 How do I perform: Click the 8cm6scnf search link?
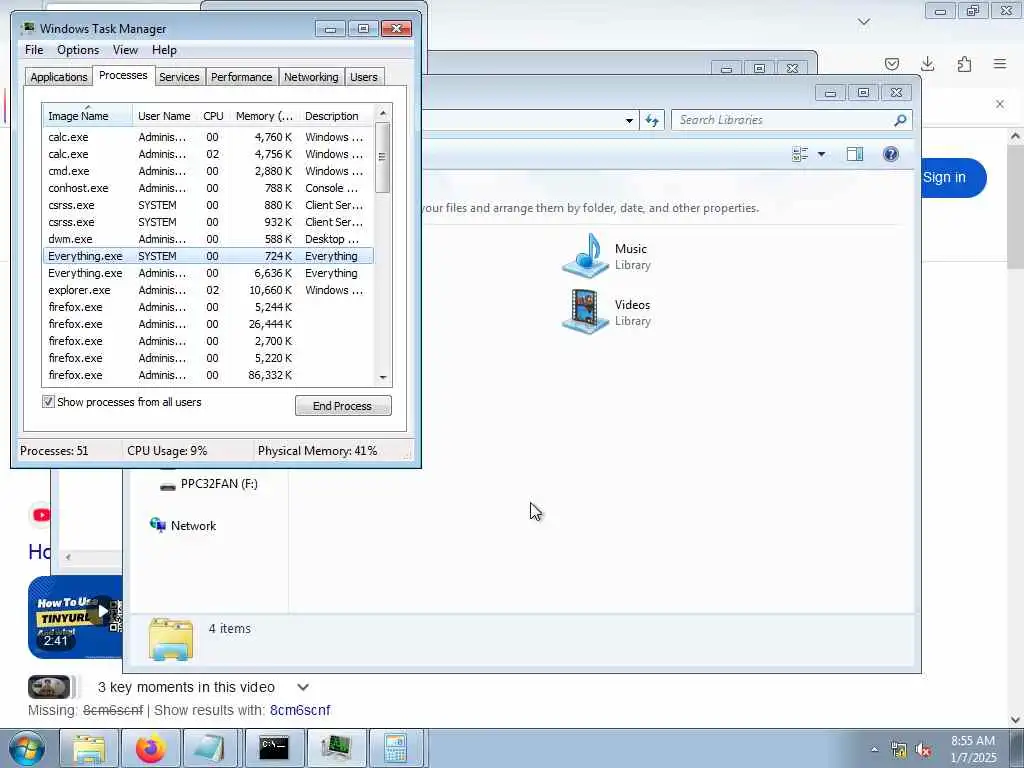coord(300,710)
